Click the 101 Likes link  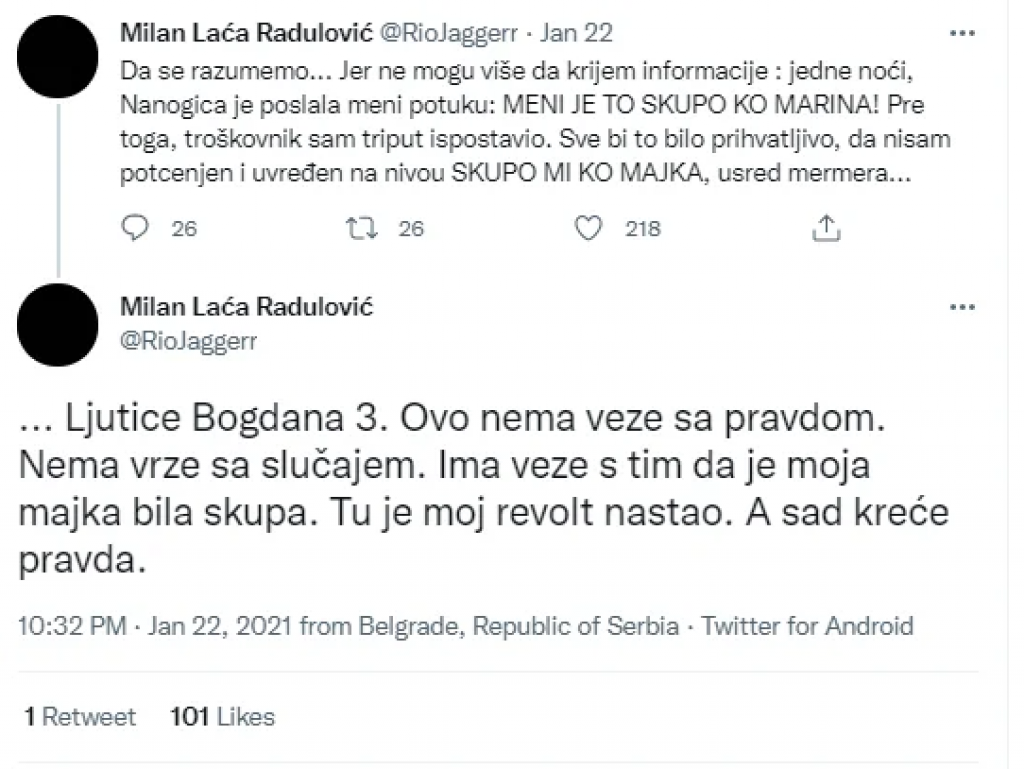click(x=222, y=716)
